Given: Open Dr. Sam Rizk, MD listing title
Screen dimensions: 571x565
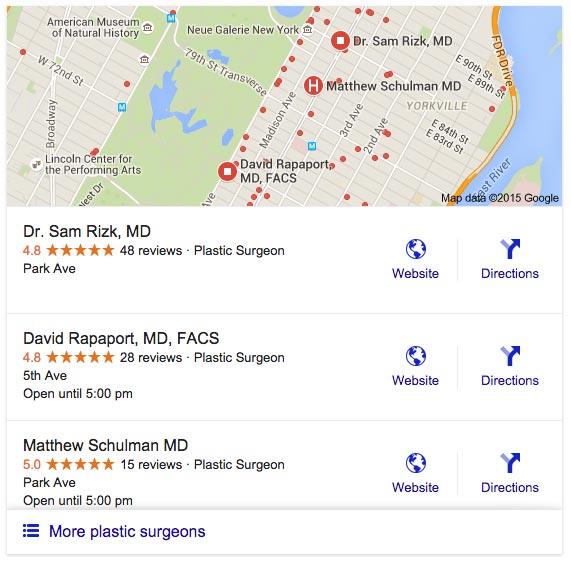Looking at the screenshot, I should point(87,231).
